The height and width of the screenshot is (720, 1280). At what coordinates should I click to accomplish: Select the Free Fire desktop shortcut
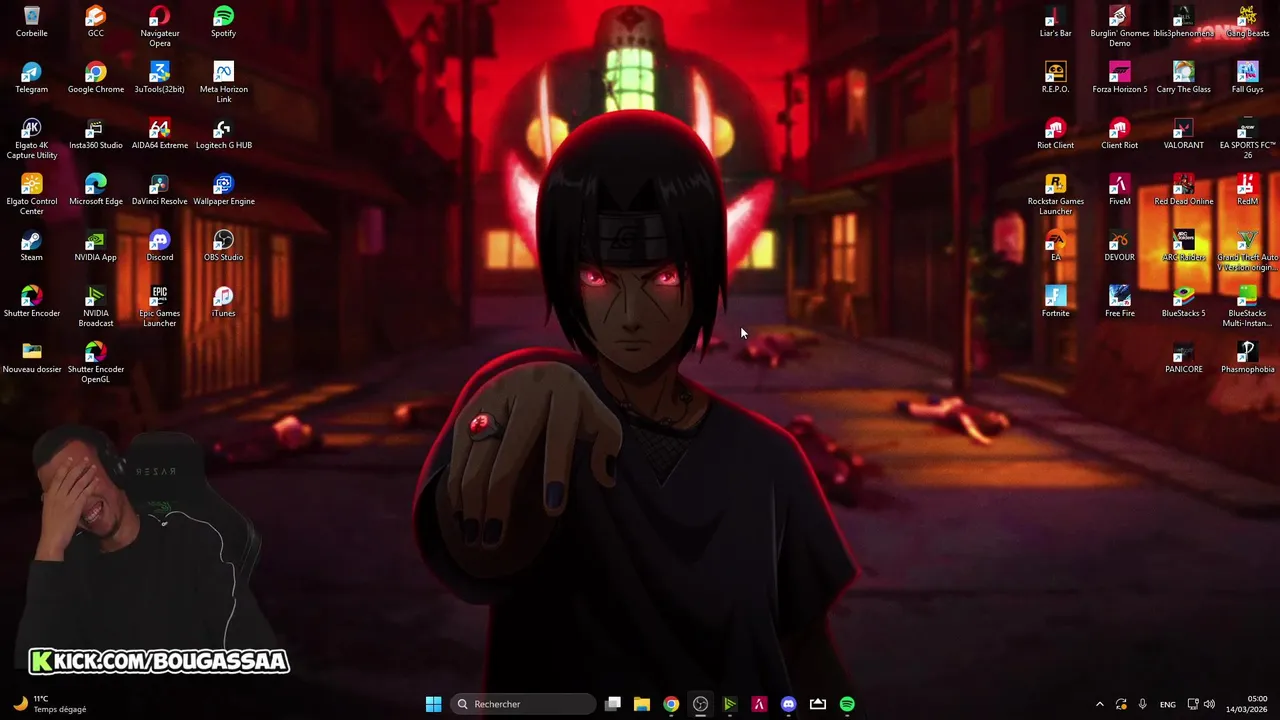coord(1120,302)
